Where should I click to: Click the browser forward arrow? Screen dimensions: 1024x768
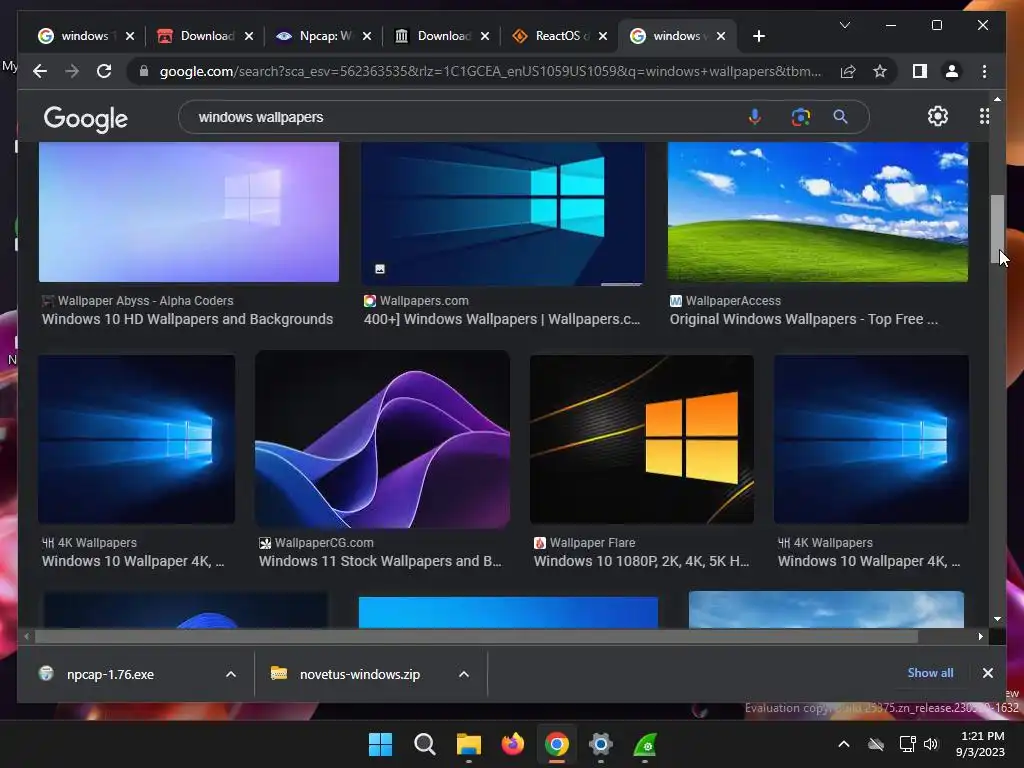(72, 71)
